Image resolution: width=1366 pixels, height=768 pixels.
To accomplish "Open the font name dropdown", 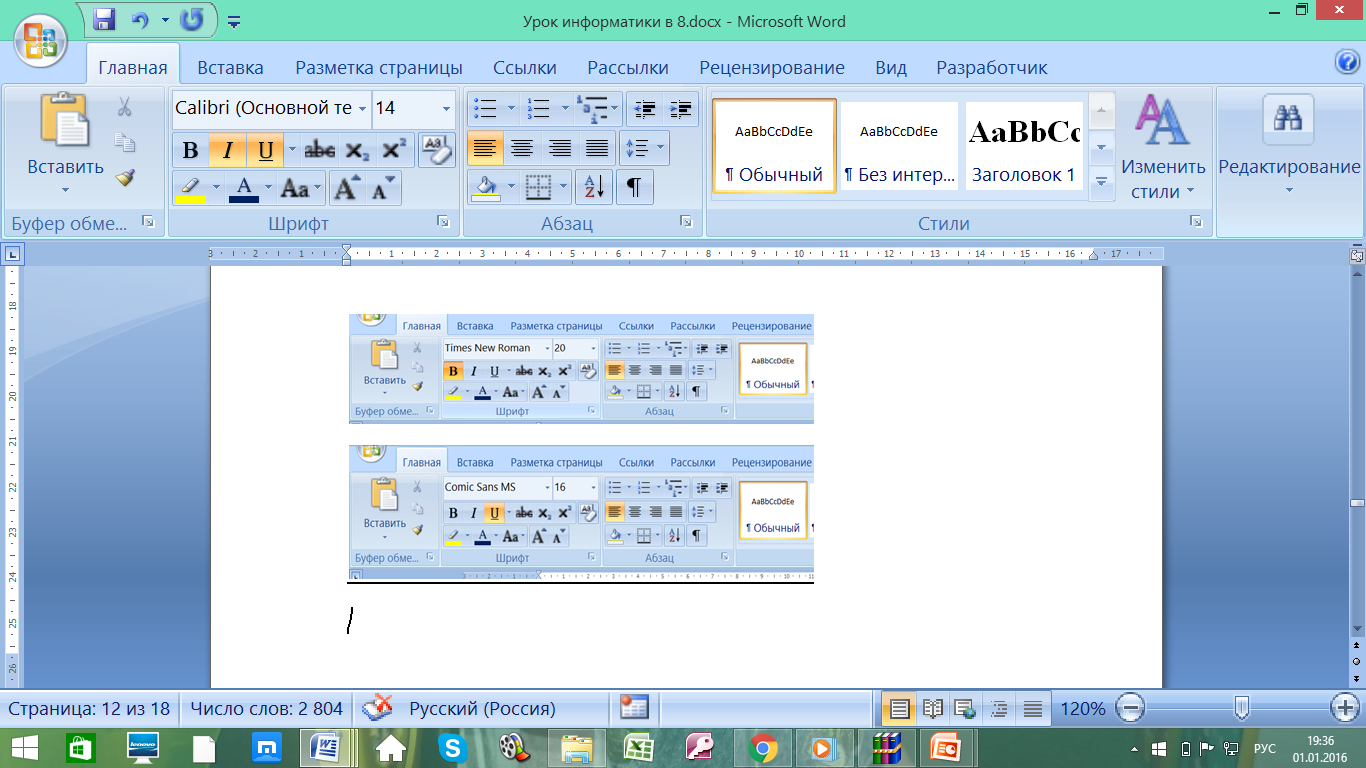I will coord(362,108).
